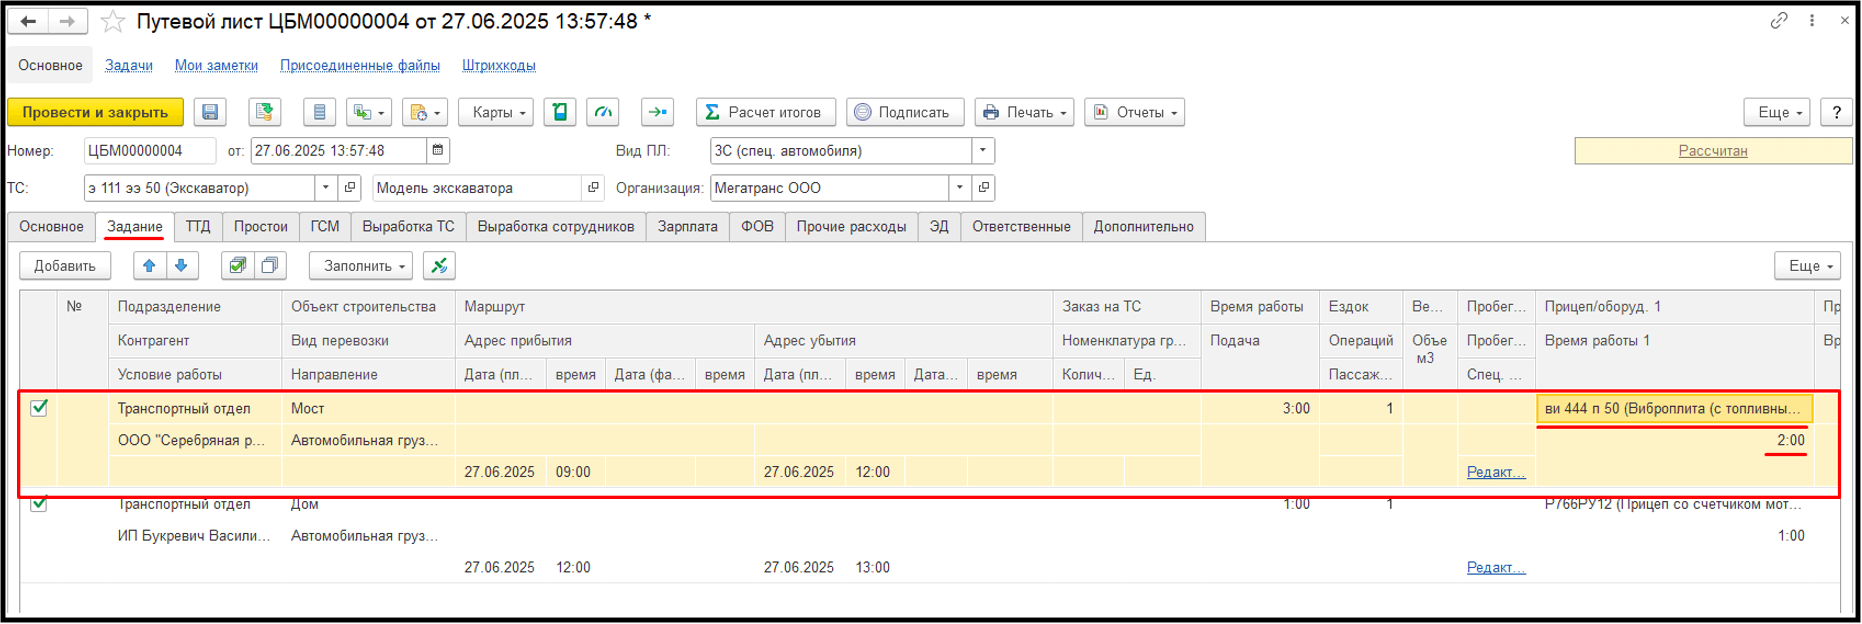Image resolution: width=1862 pixels, height=624 pixels.
Task: Open the Печать dropdown menu
Action: (x=1025, y=112)
